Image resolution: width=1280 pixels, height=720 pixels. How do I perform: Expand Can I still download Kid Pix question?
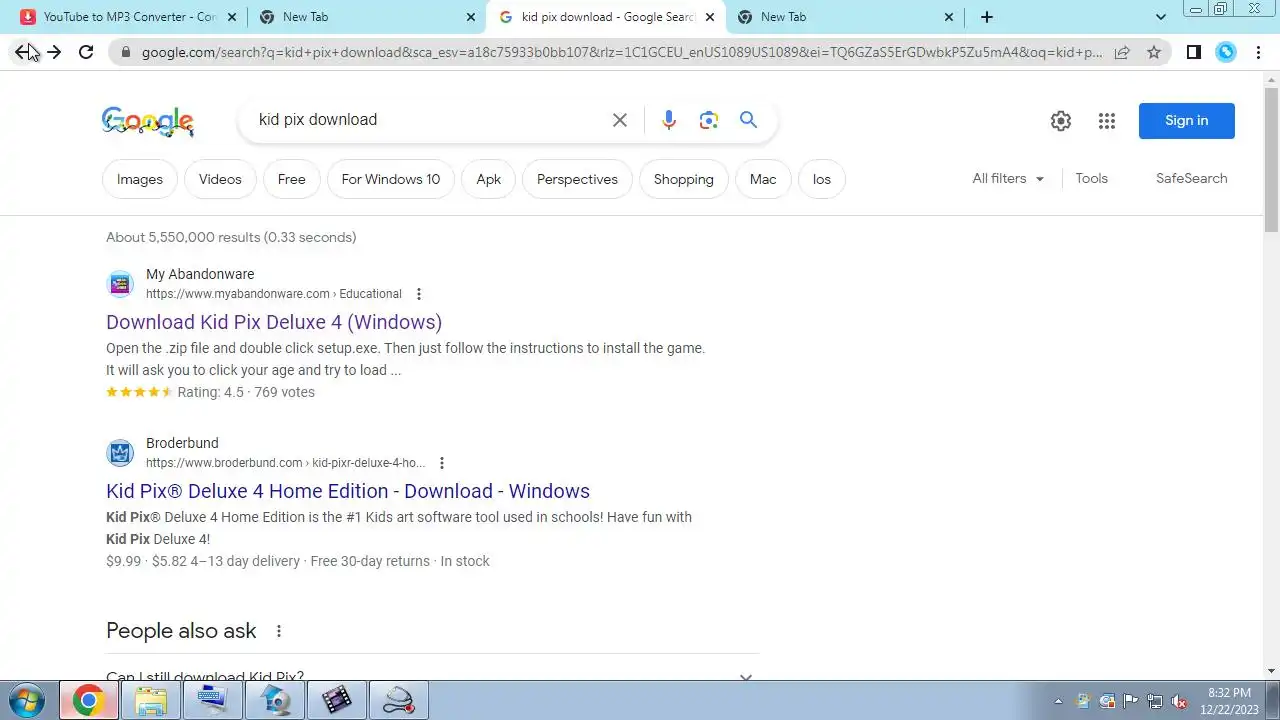click(x=432, y=674)
